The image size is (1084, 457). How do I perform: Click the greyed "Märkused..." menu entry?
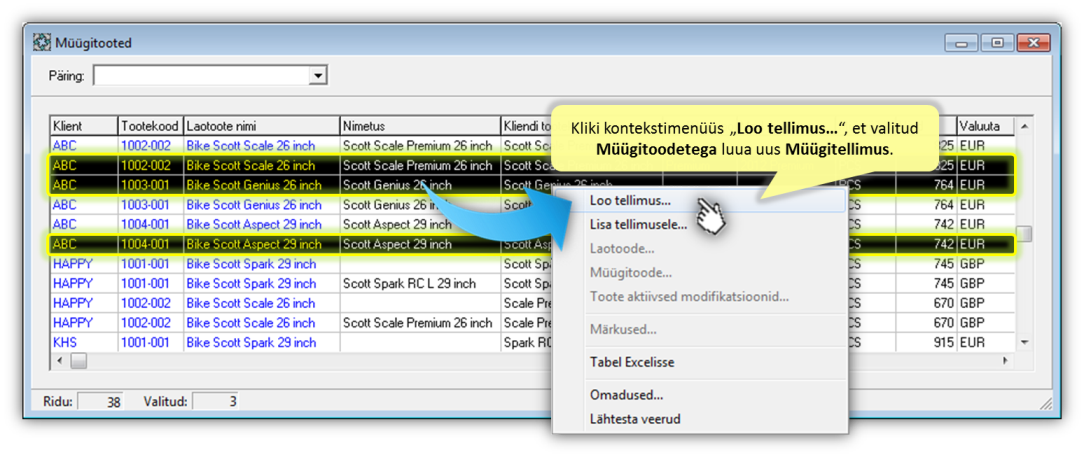[623, 329]
